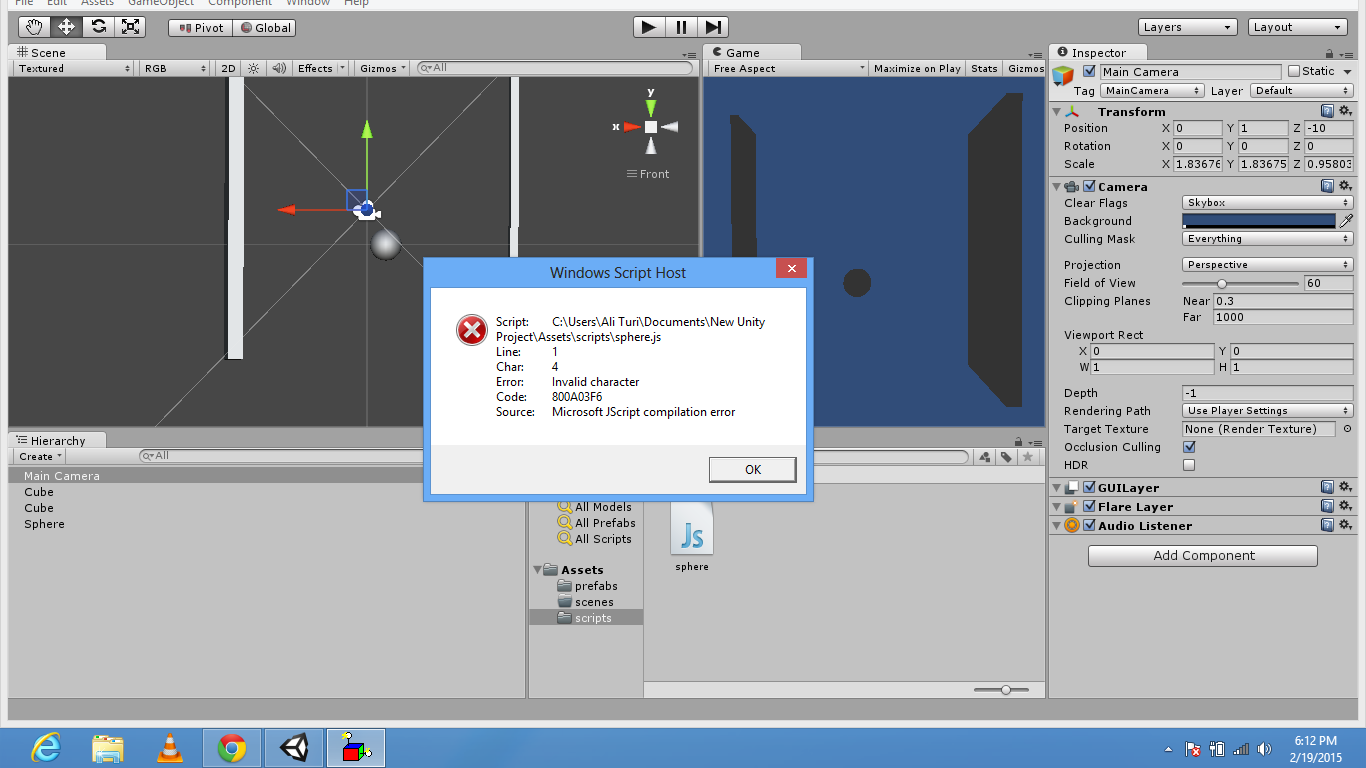Screen dimensions: 1366x768
Task: Pause the game with the Pause button
Action: point(680,26)
